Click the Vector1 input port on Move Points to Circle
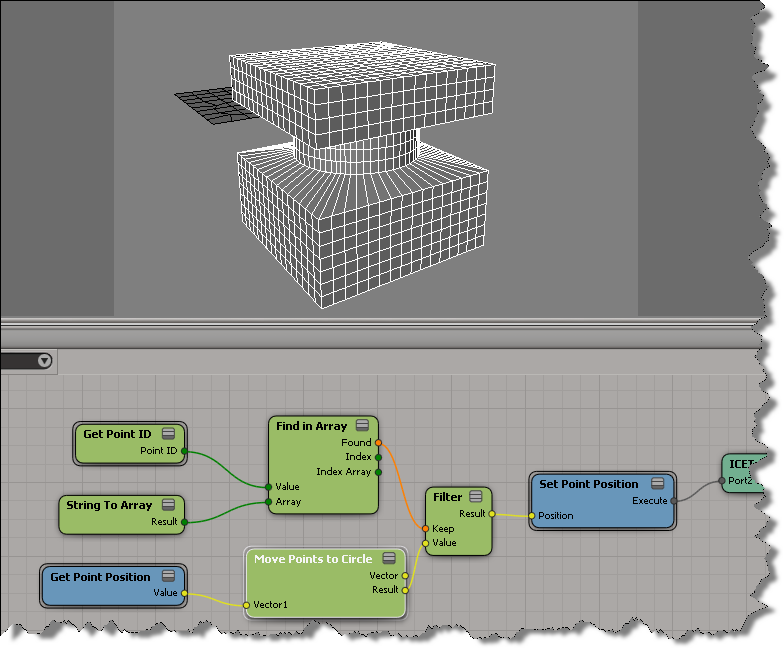The height and width of the screenshot is (648, 784). pos(247,605)
